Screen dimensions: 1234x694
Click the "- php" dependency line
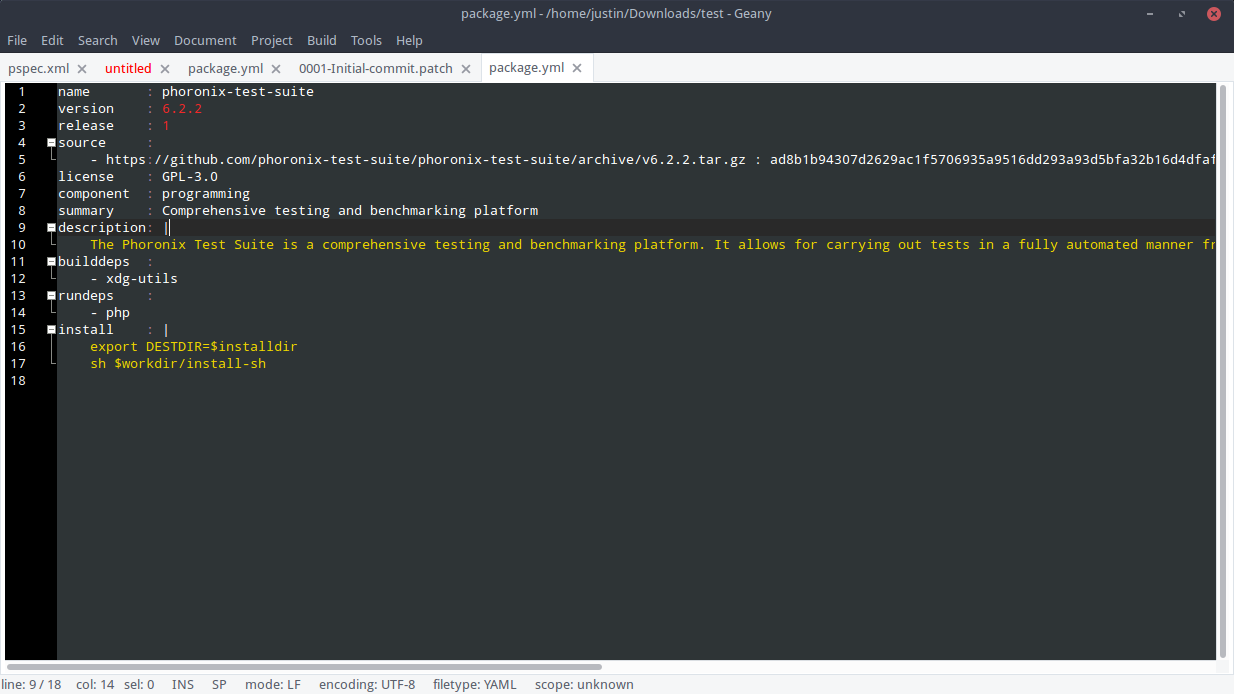(x=110, y=313)
